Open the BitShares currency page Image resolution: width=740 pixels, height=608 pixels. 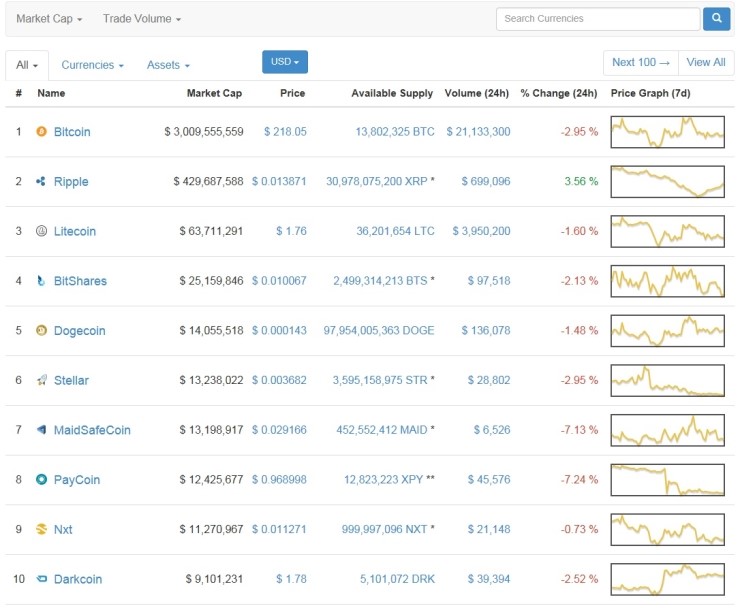point(80,281)
